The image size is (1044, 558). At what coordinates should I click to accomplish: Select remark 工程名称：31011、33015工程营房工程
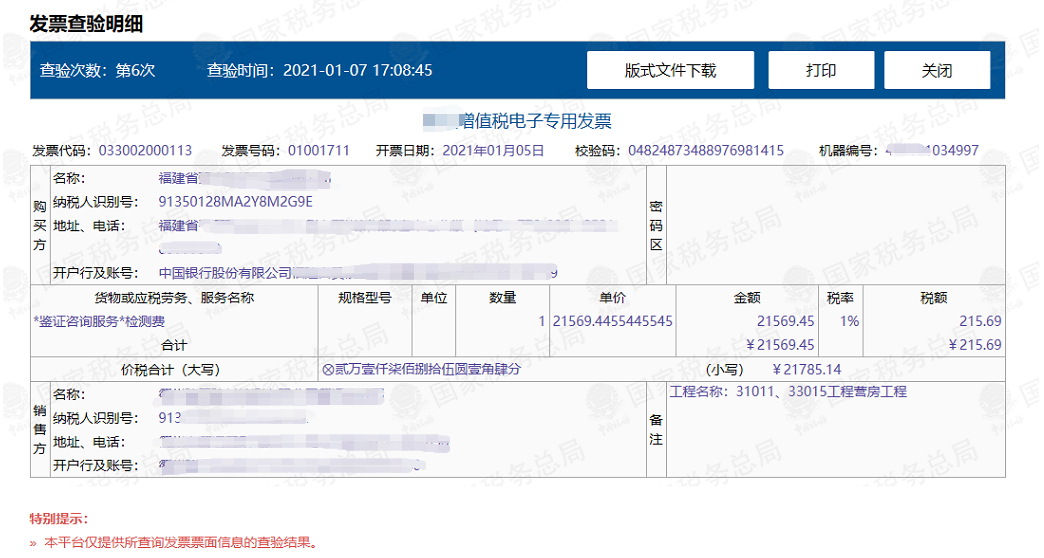[788, 392]
